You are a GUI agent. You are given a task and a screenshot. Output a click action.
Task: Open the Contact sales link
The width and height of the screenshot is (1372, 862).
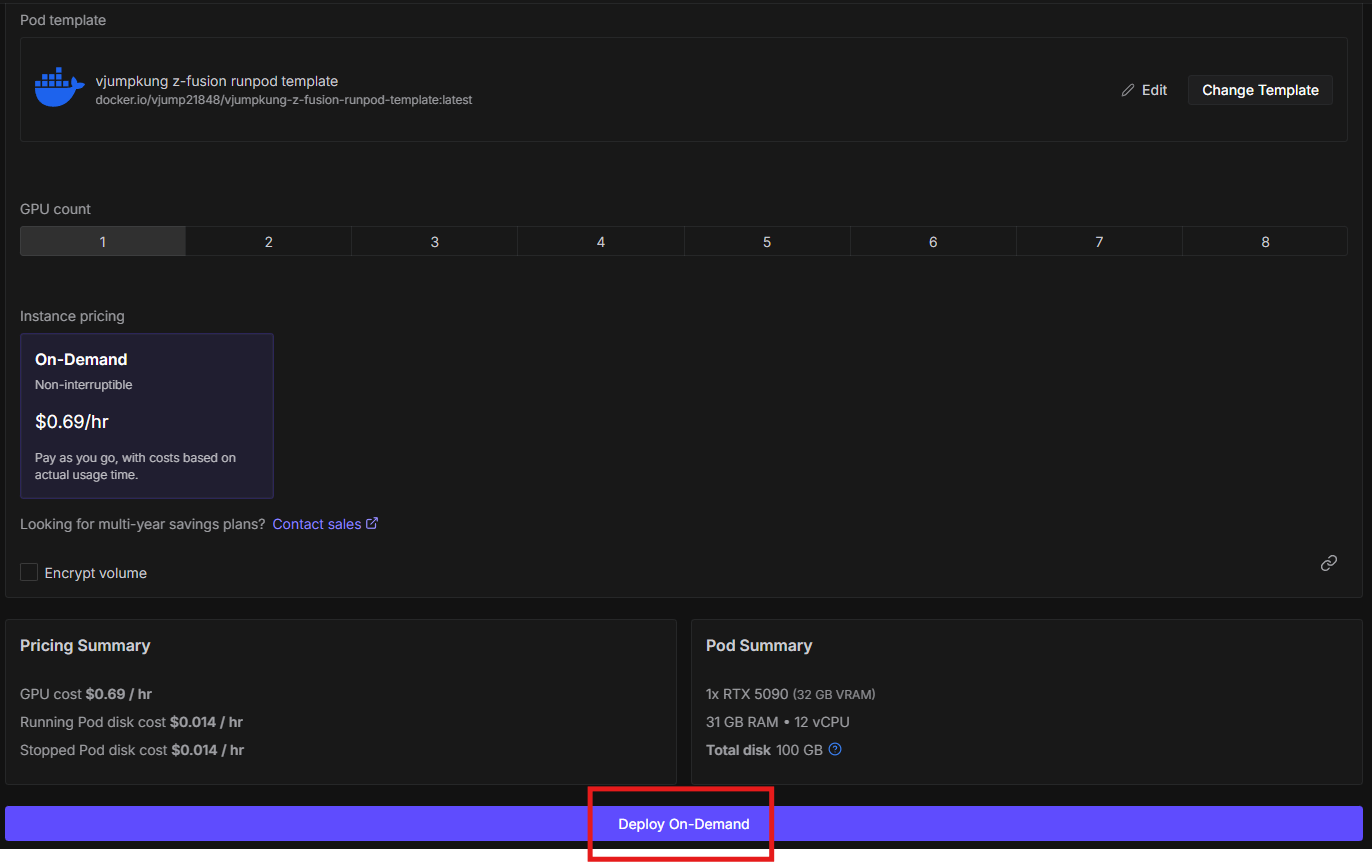point(316,524)
